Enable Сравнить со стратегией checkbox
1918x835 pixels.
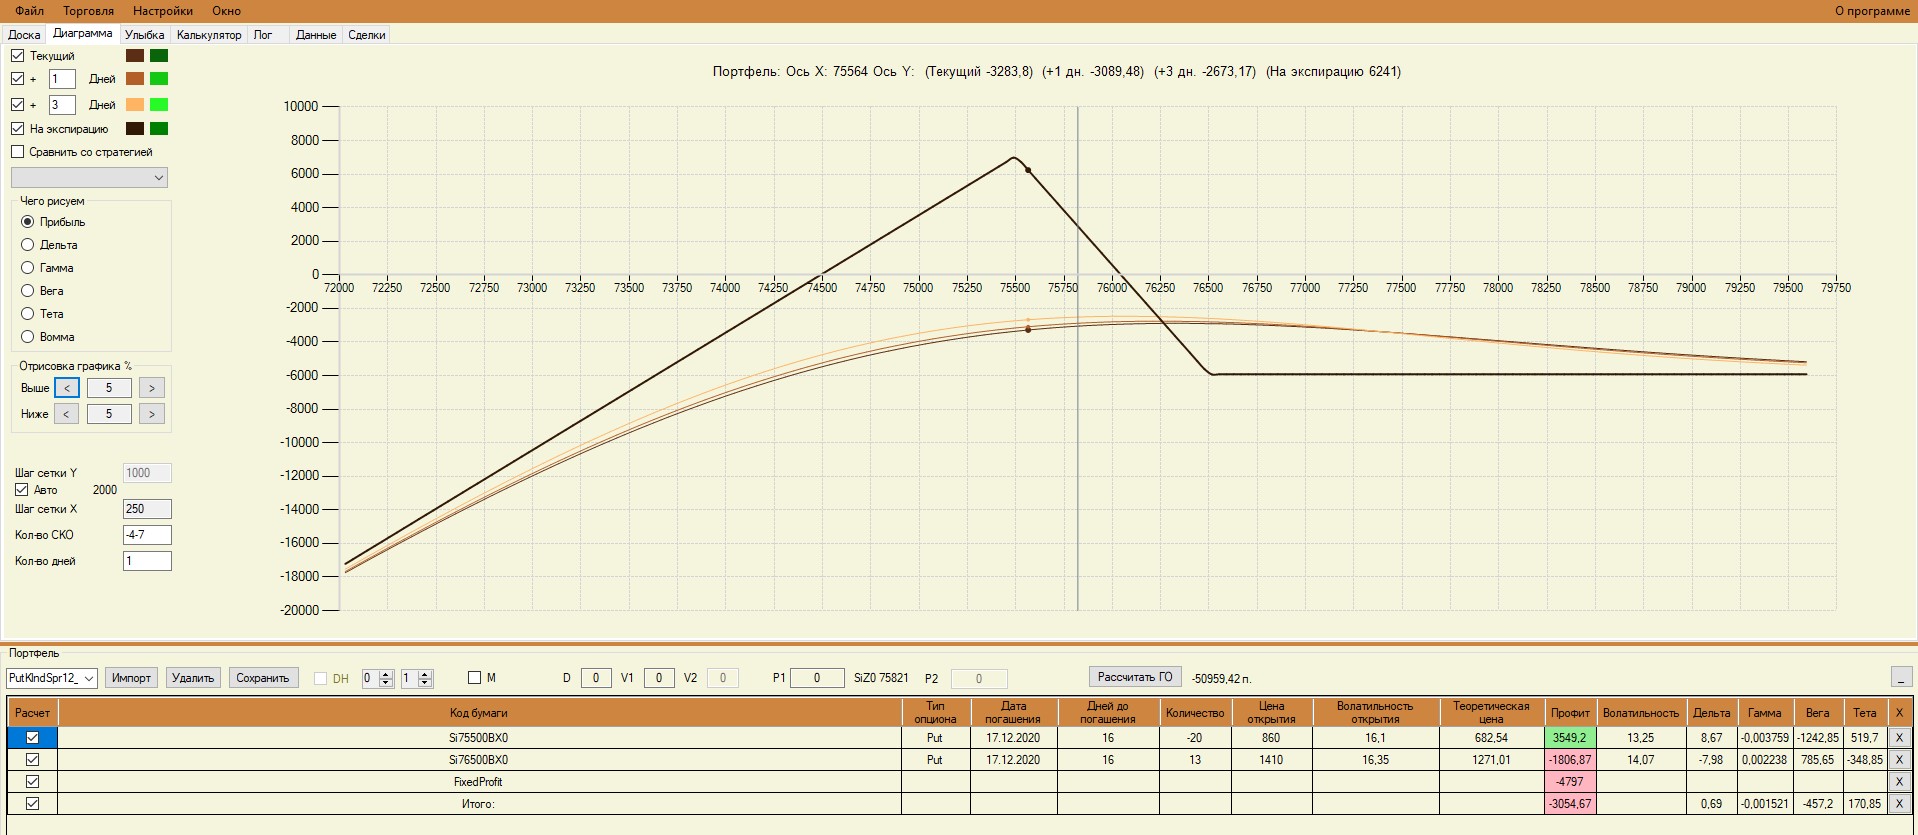pos(18,152)
